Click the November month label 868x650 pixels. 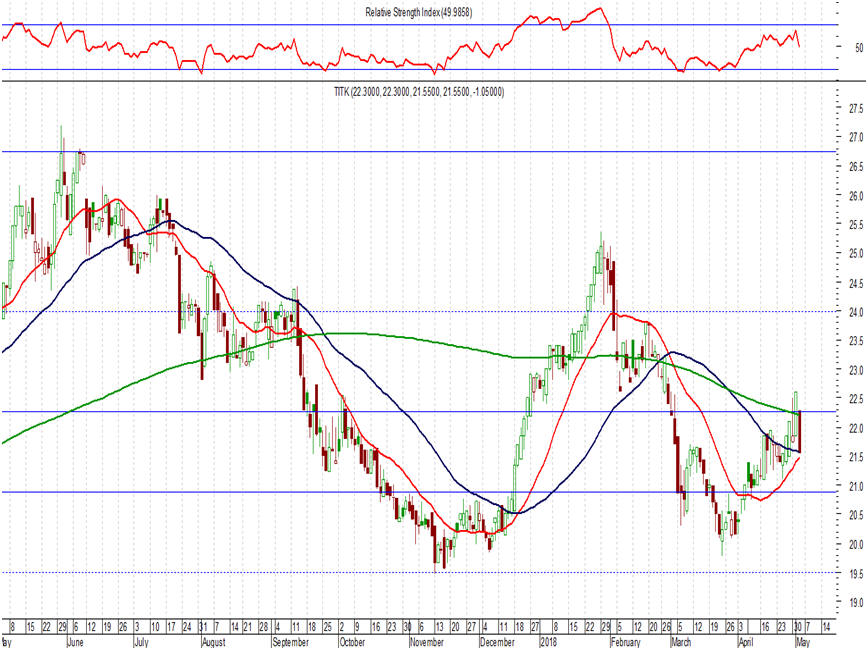pyautogui.click(x=426, y=642)
